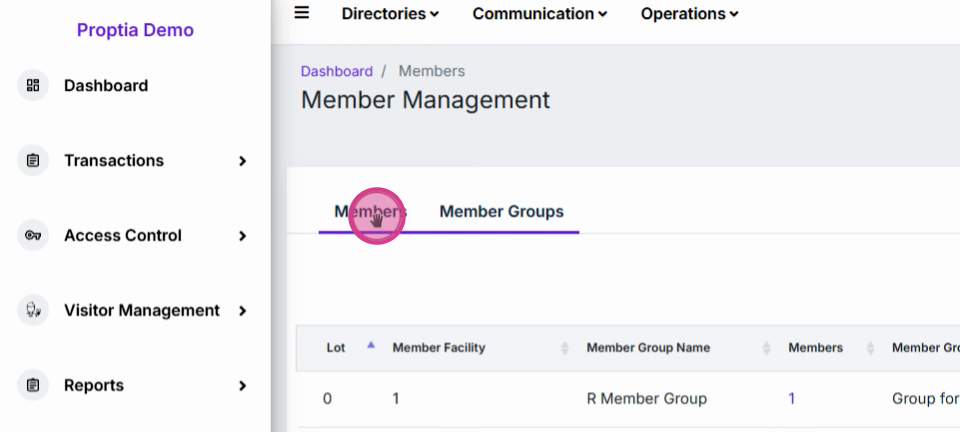960x432 pixels.
Task: Sort table by Lot column arrow
Action: click(370, 346)
